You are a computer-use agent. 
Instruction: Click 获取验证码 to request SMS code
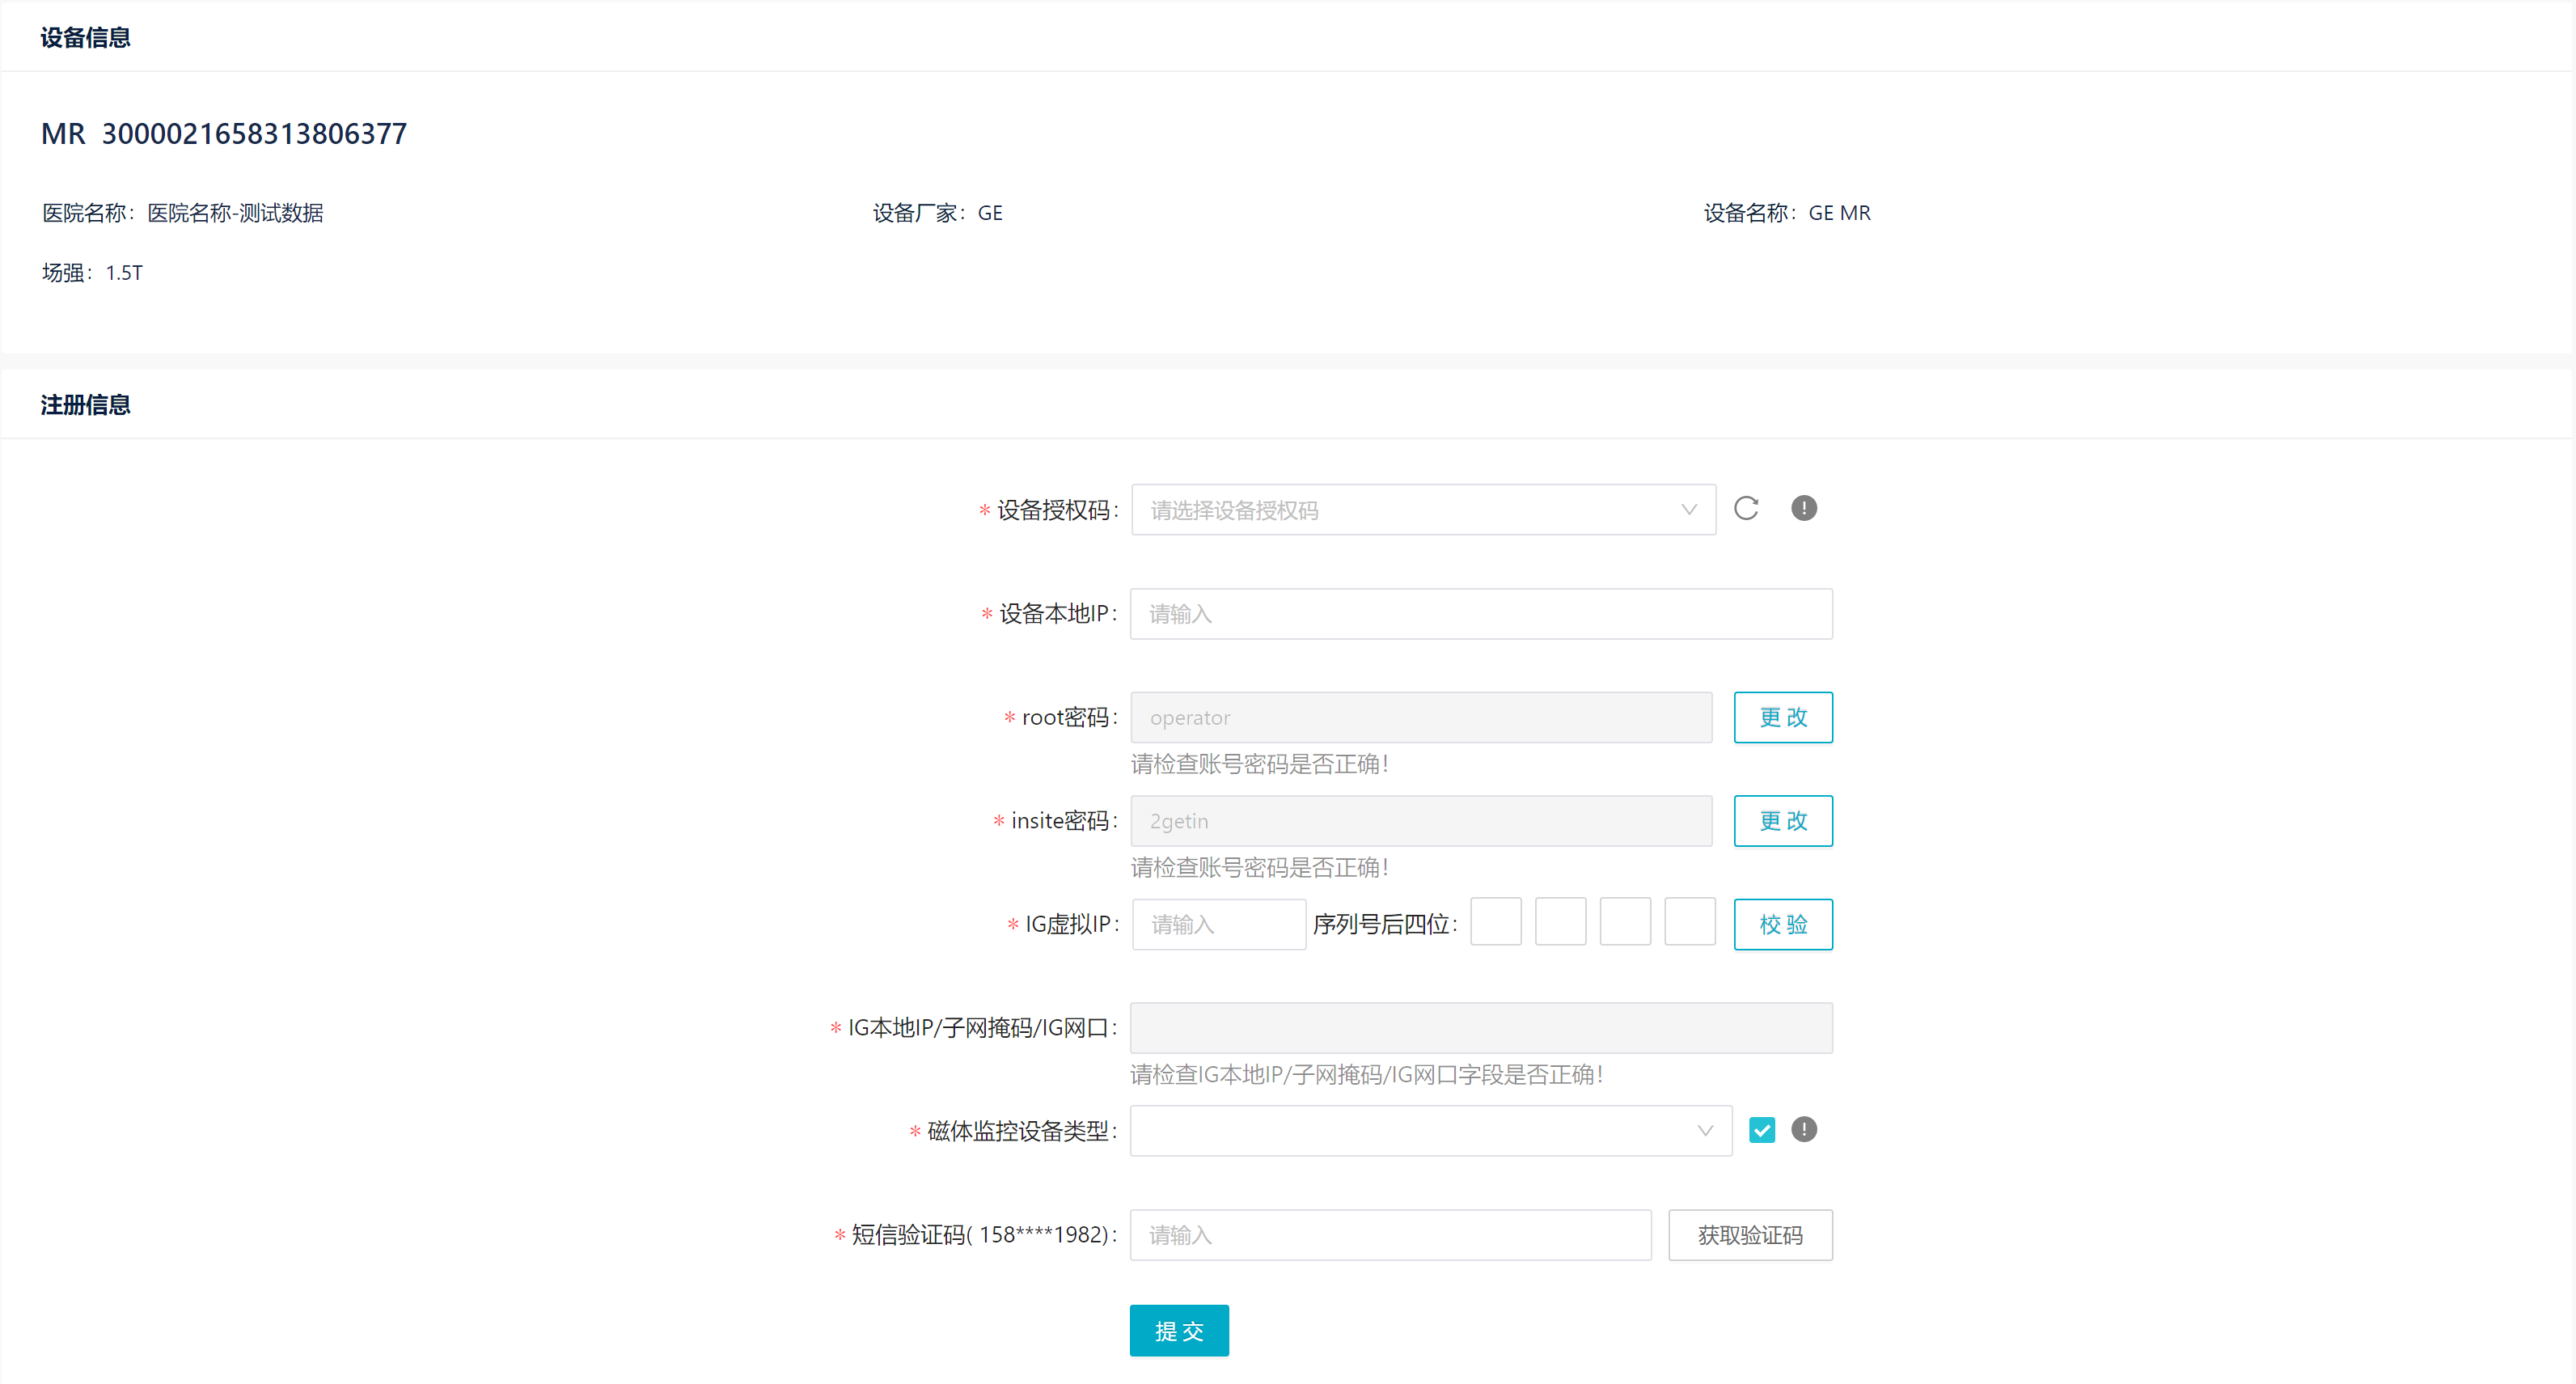[x=1749, y=1235]
